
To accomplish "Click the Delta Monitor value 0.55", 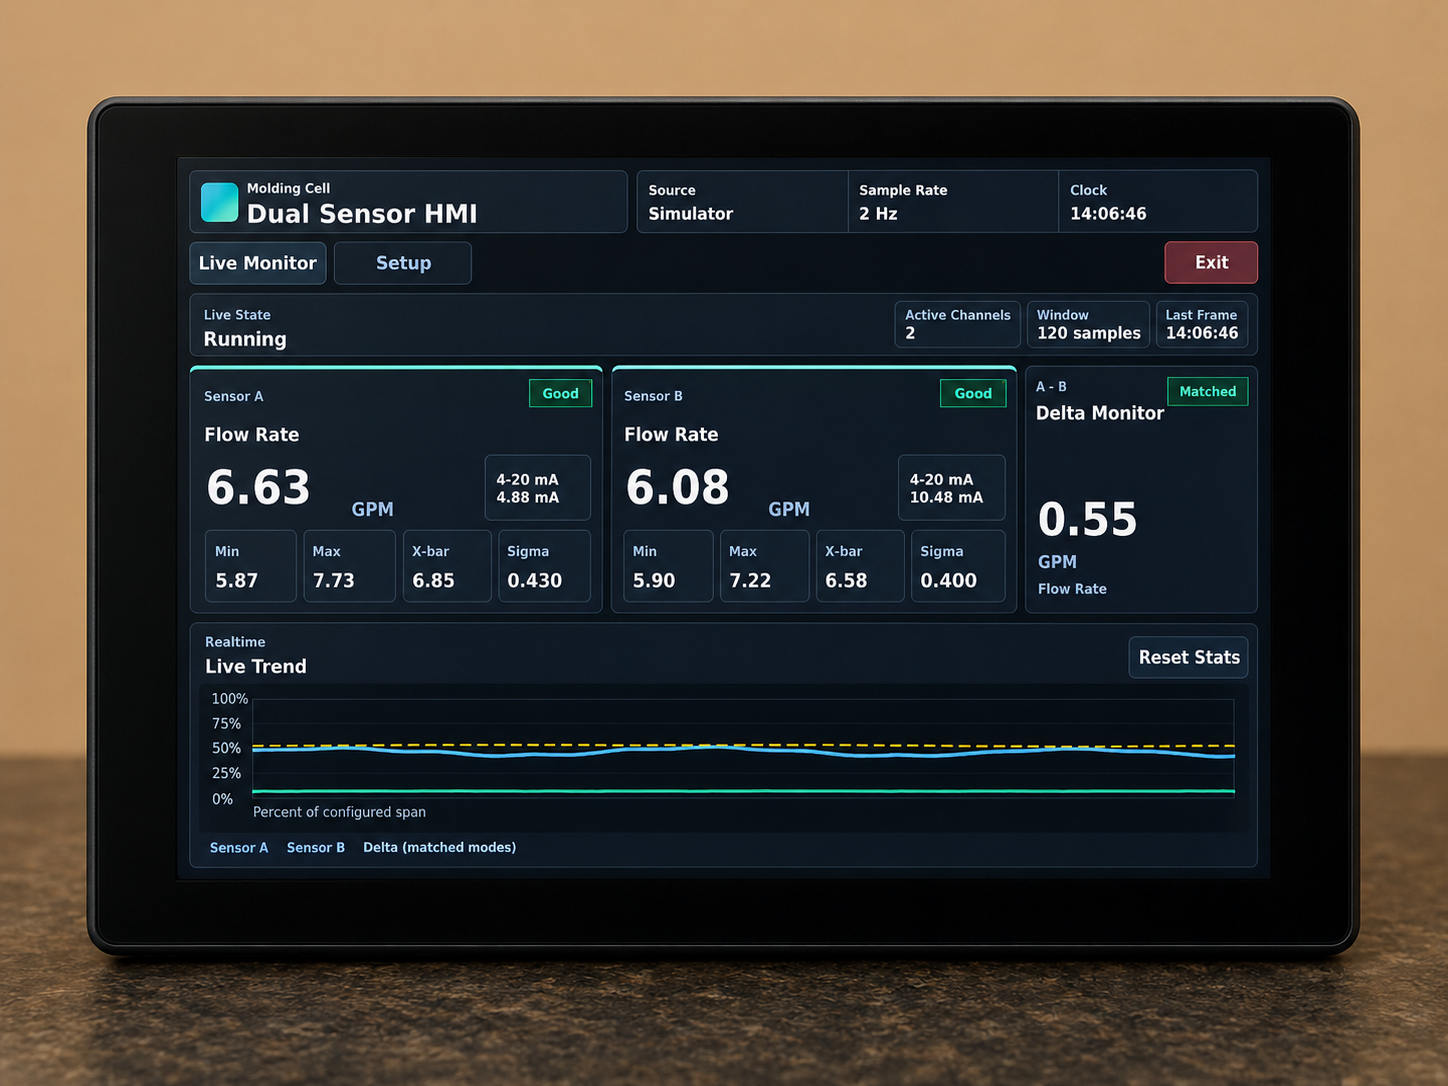I will click(1087, 520).
